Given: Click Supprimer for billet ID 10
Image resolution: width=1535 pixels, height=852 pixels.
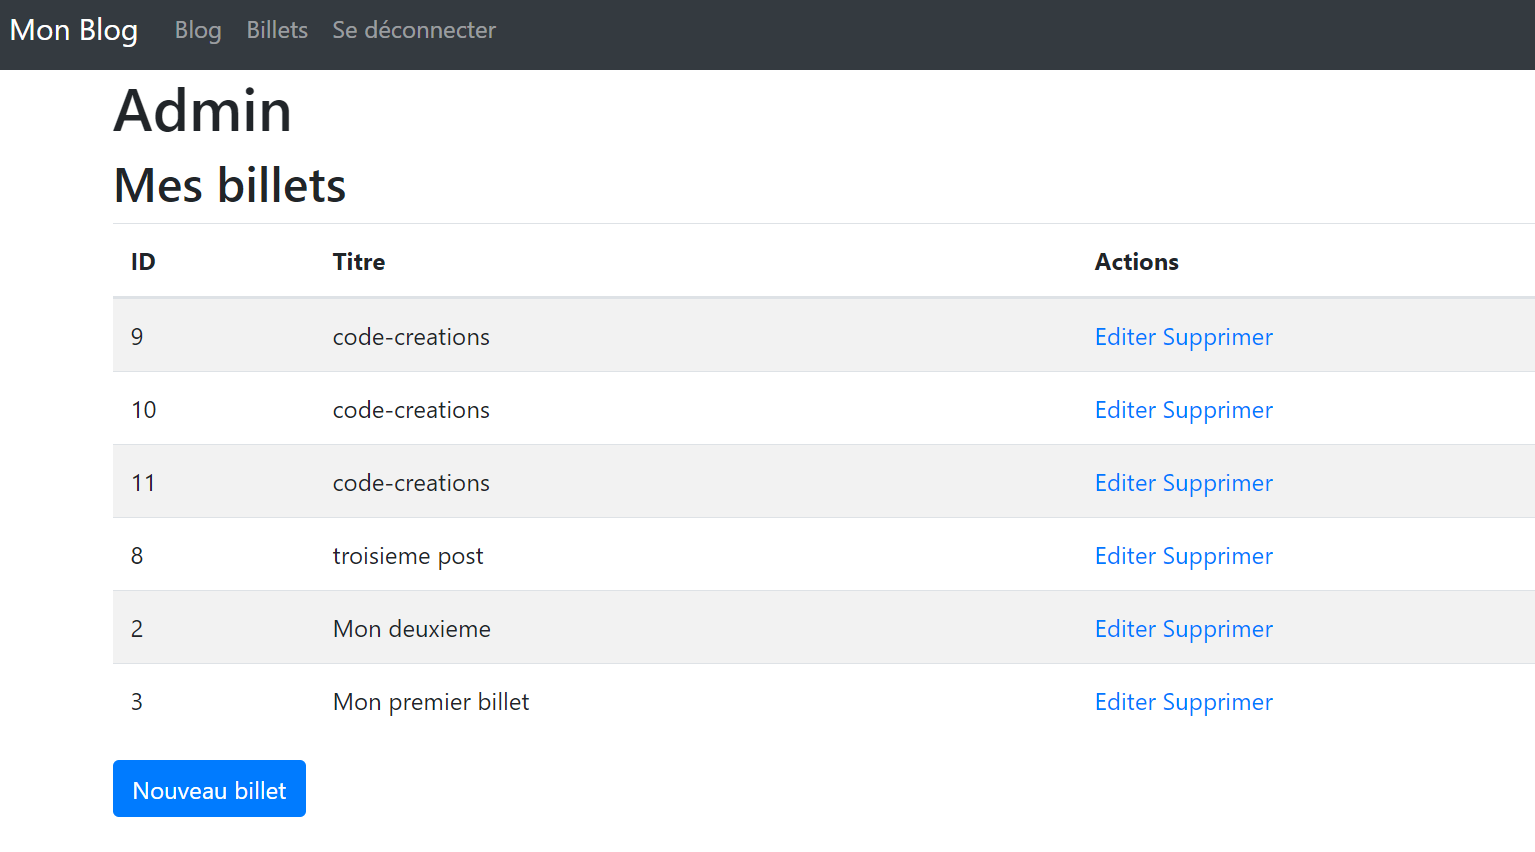Looking at the screenshot, I should point(1217,410).
